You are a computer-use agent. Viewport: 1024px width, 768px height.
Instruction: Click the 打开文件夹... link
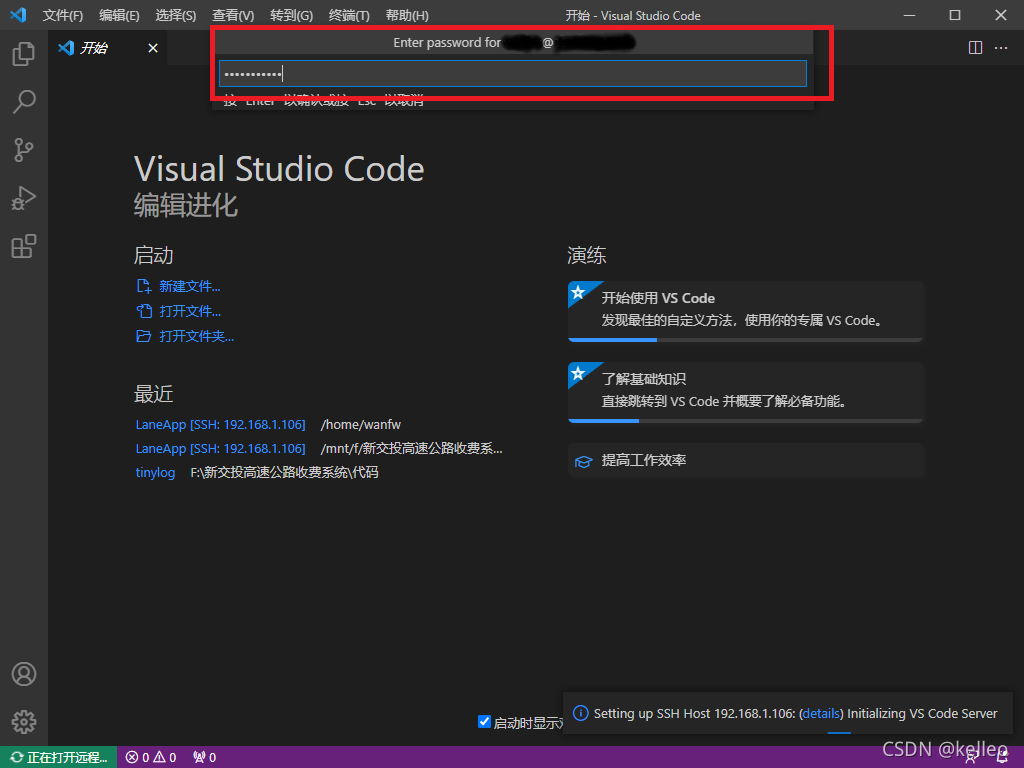(197, 336)
